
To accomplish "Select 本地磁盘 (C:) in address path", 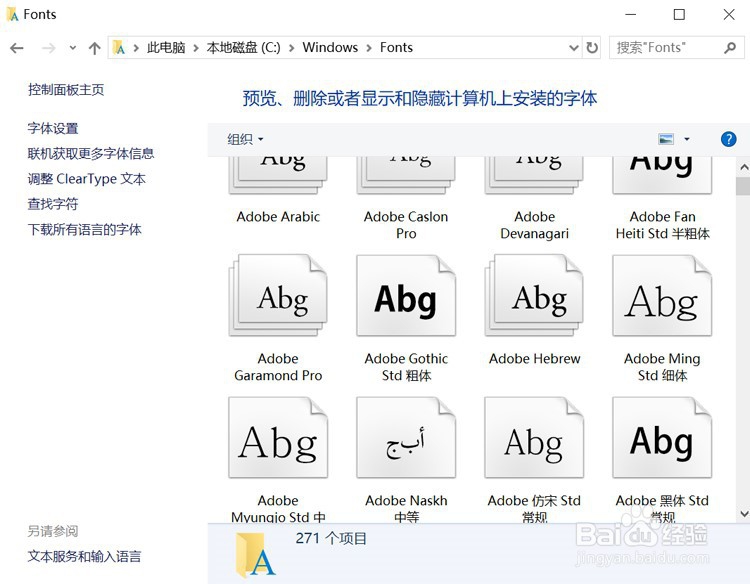I will click(243, 47).
